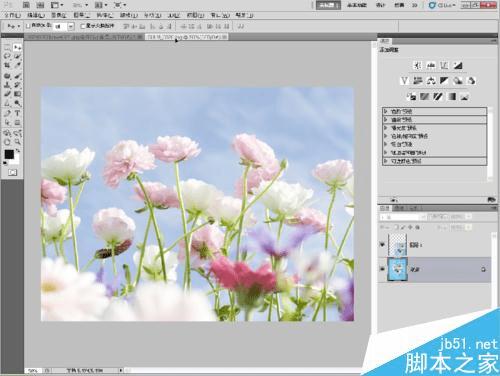
Task: Expand the Channel Mixer presets
Action: pyautogui.click(x=386, y=153)
